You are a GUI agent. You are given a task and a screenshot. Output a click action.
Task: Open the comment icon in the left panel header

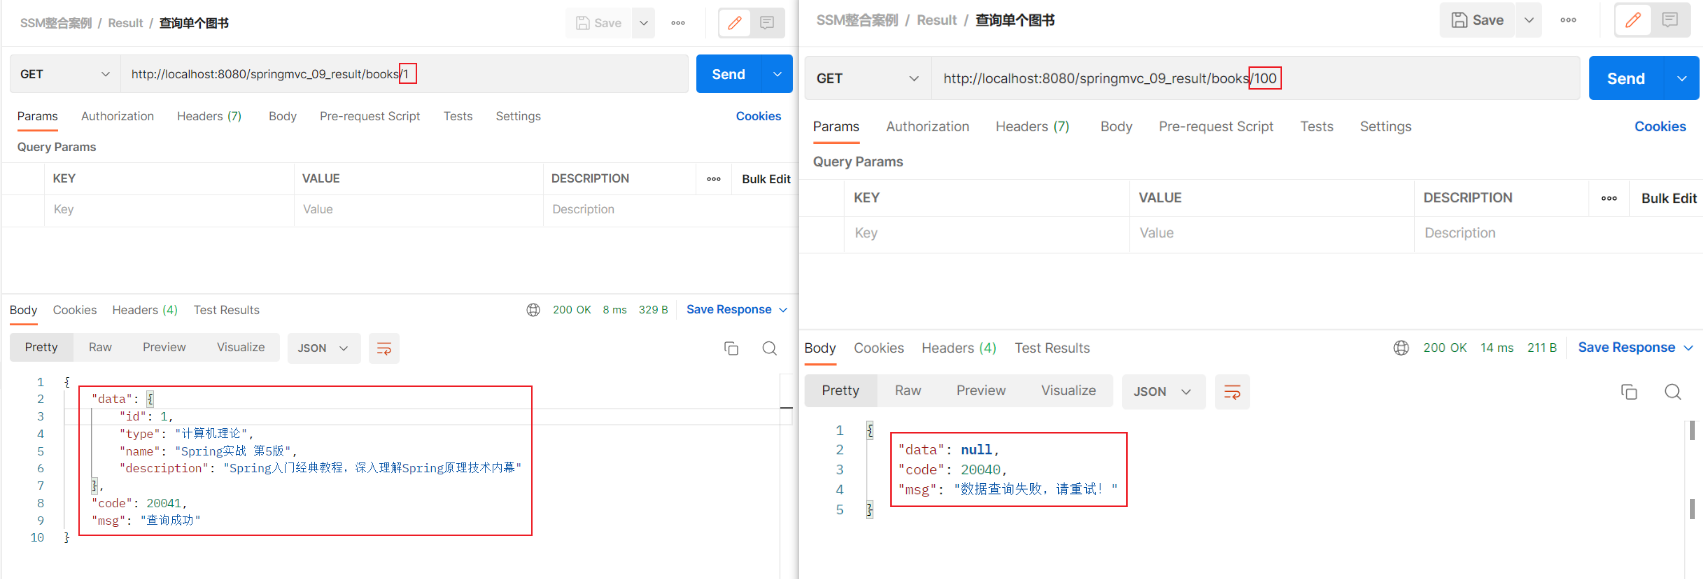click(x=767, y=23)
